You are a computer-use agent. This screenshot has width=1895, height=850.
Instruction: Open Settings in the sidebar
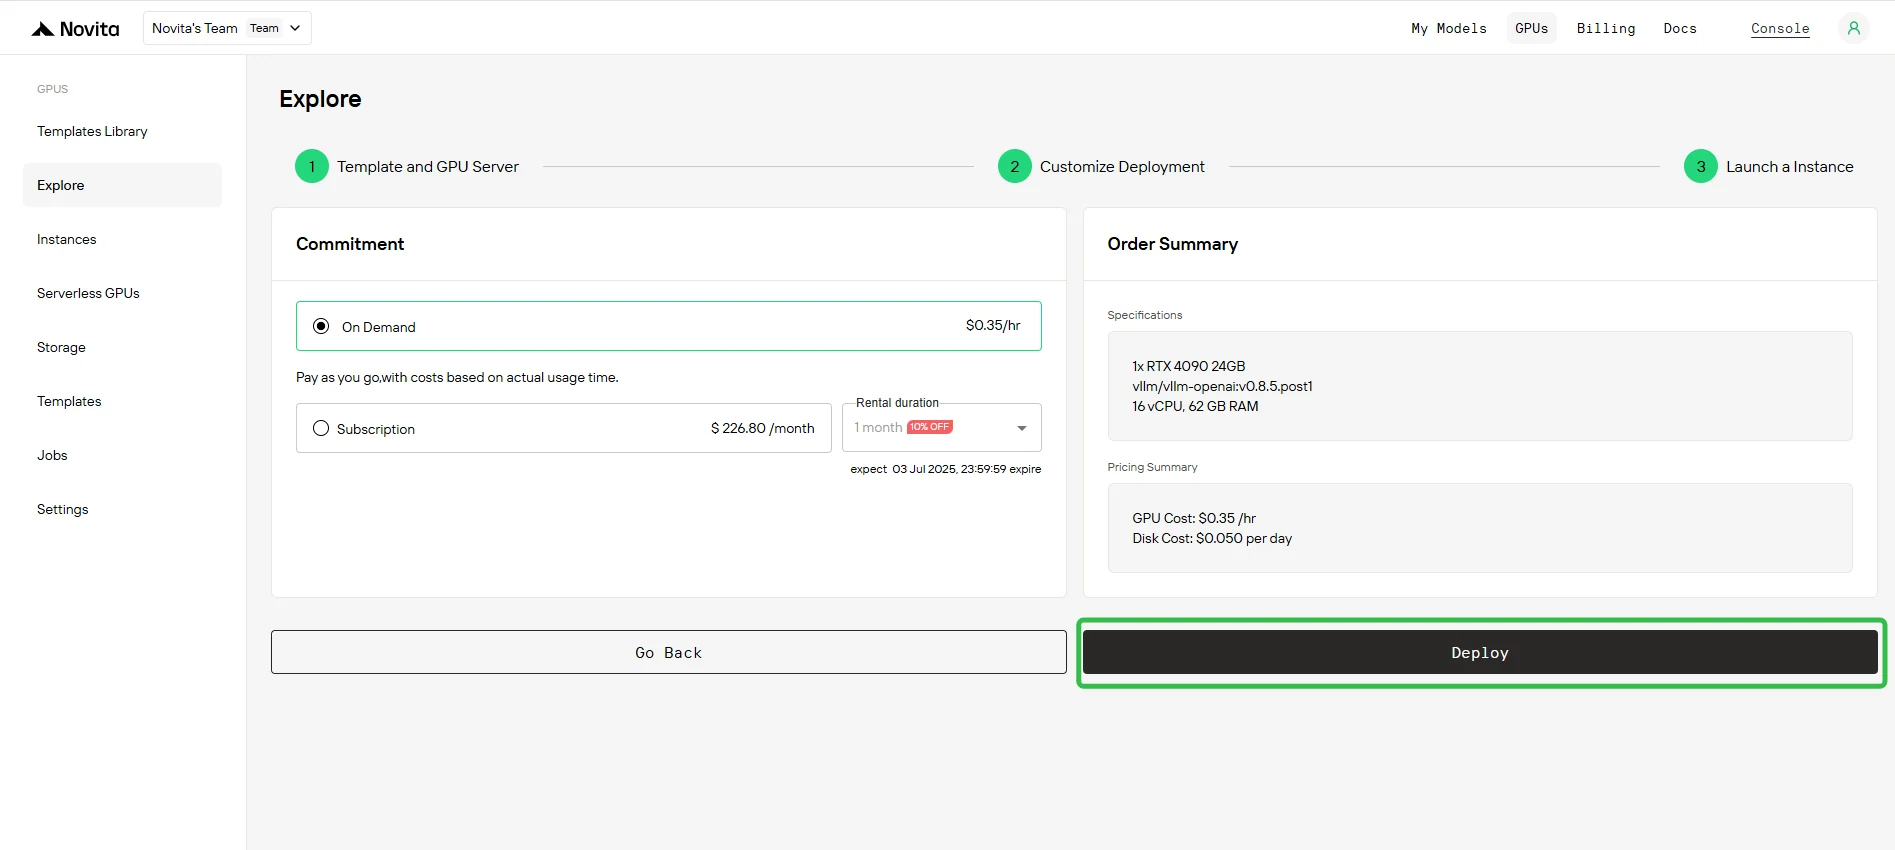(x=62, y=509)
